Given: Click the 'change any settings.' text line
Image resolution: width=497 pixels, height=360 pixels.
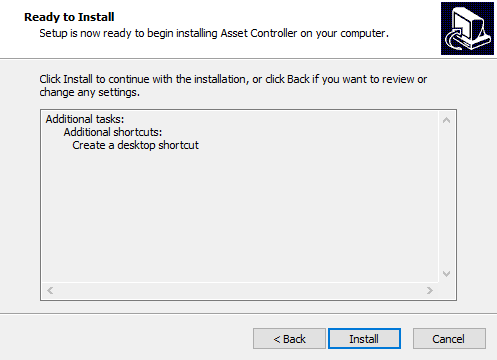Looking at the screenshot, I should pos(89,92).
